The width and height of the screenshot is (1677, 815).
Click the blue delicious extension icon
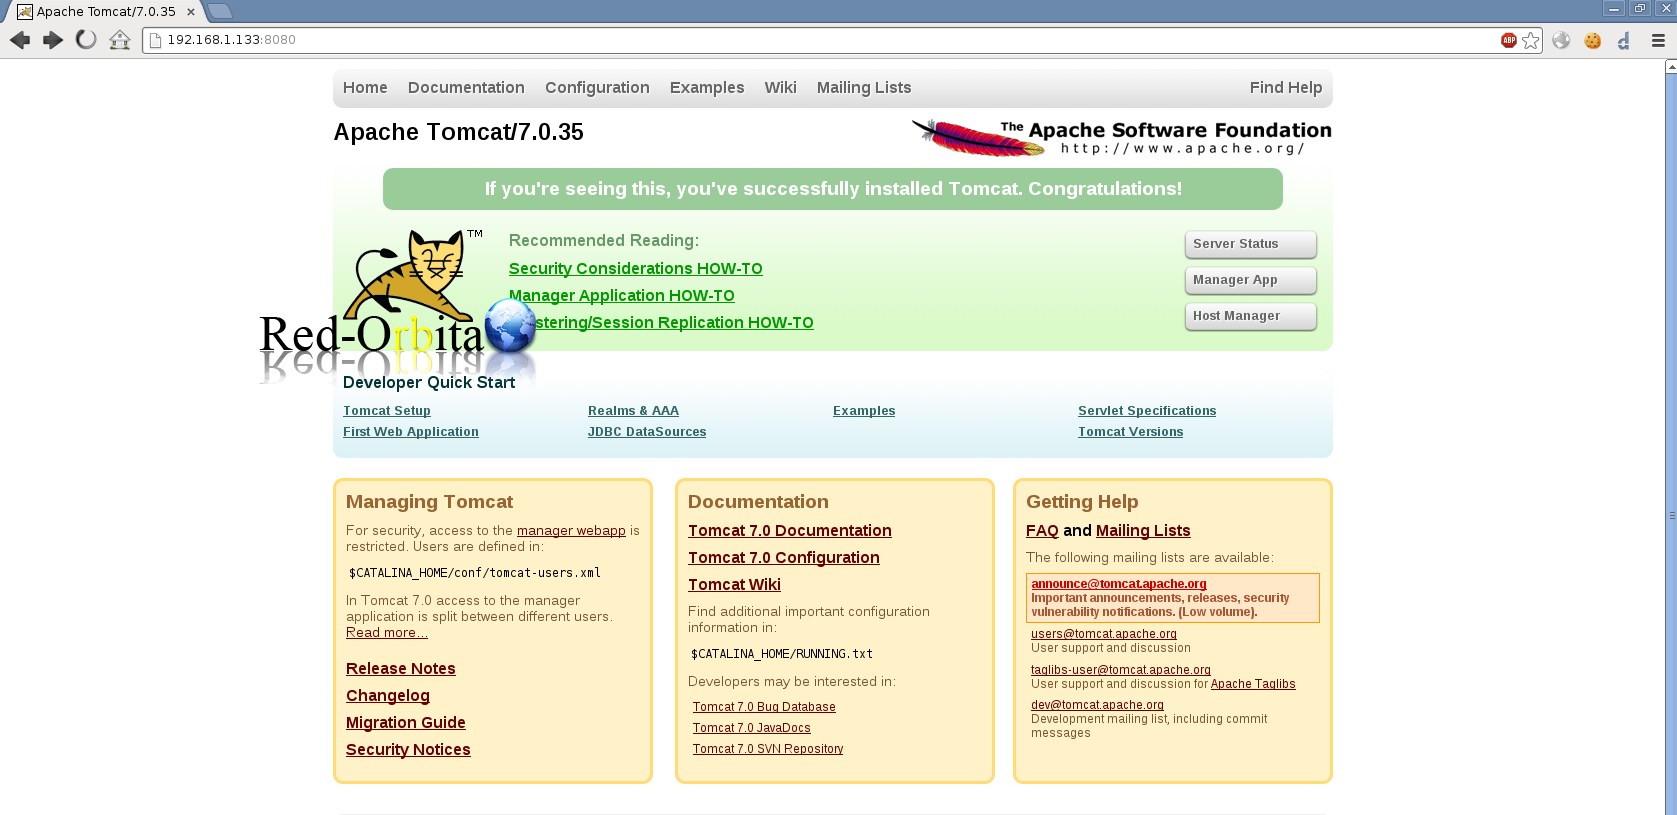pos(1624,40)
